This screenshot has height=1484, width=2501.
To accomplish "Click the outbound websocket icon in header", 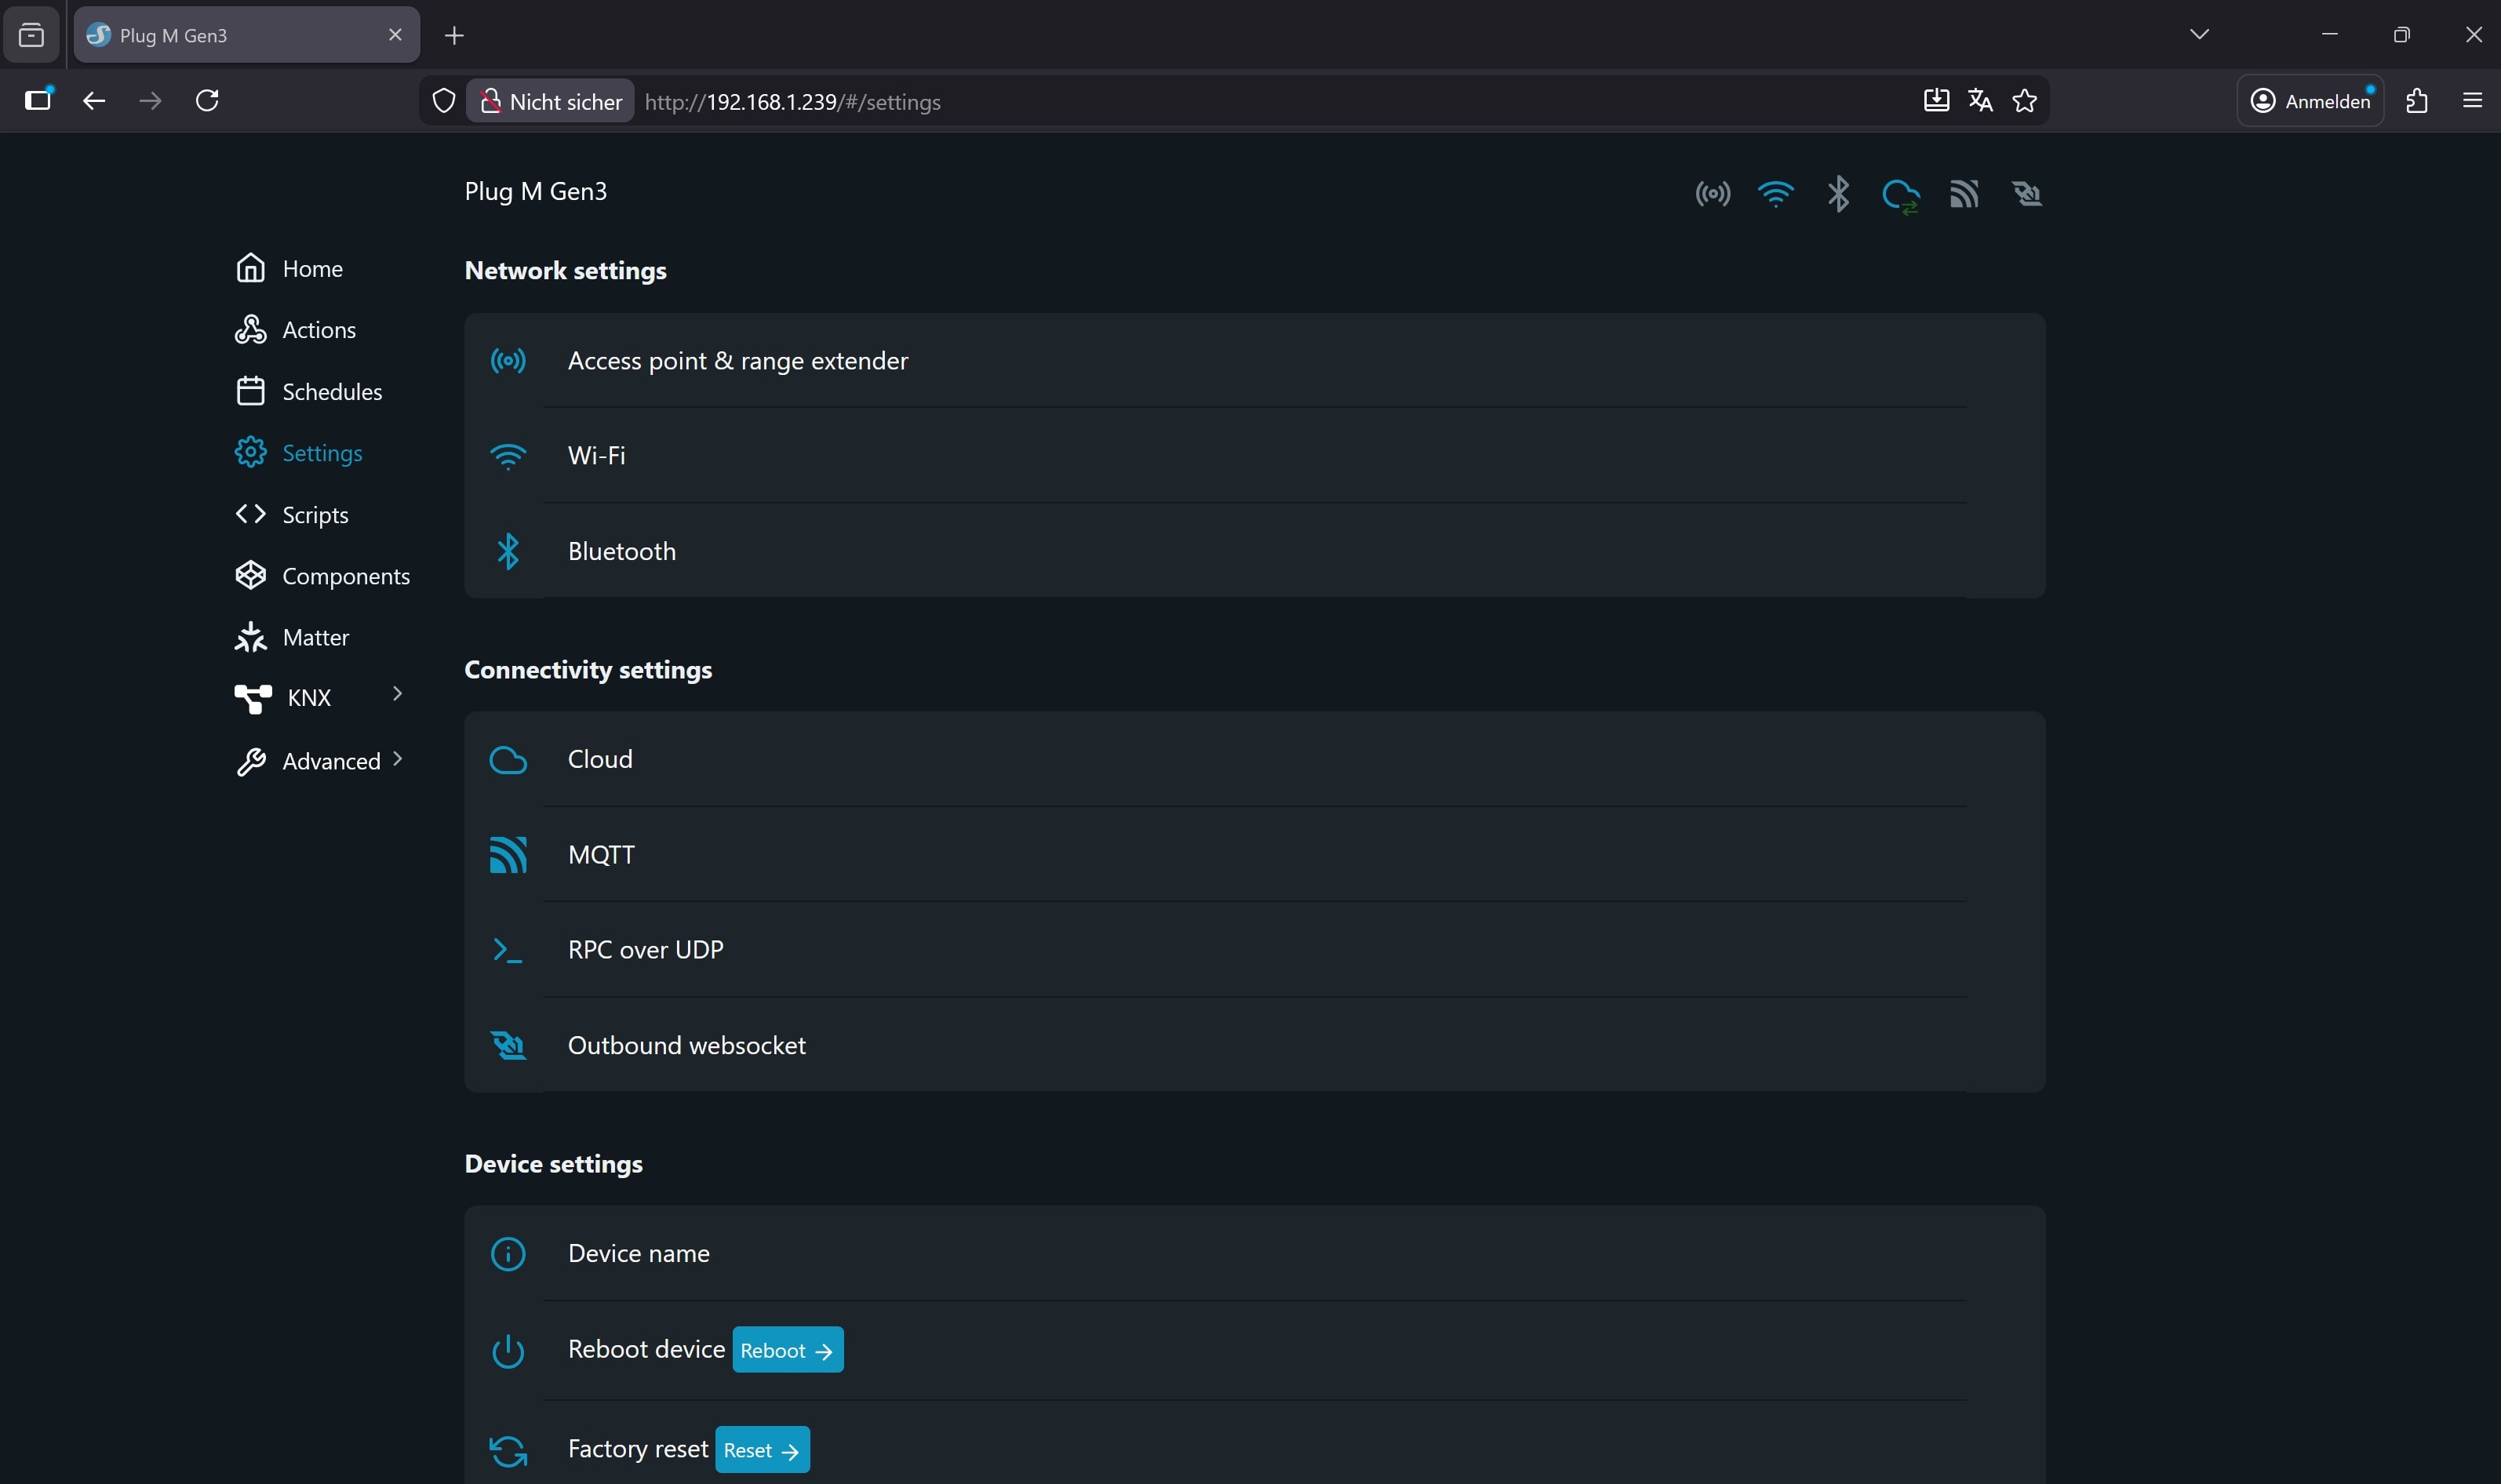I will tap(2027, 193).
